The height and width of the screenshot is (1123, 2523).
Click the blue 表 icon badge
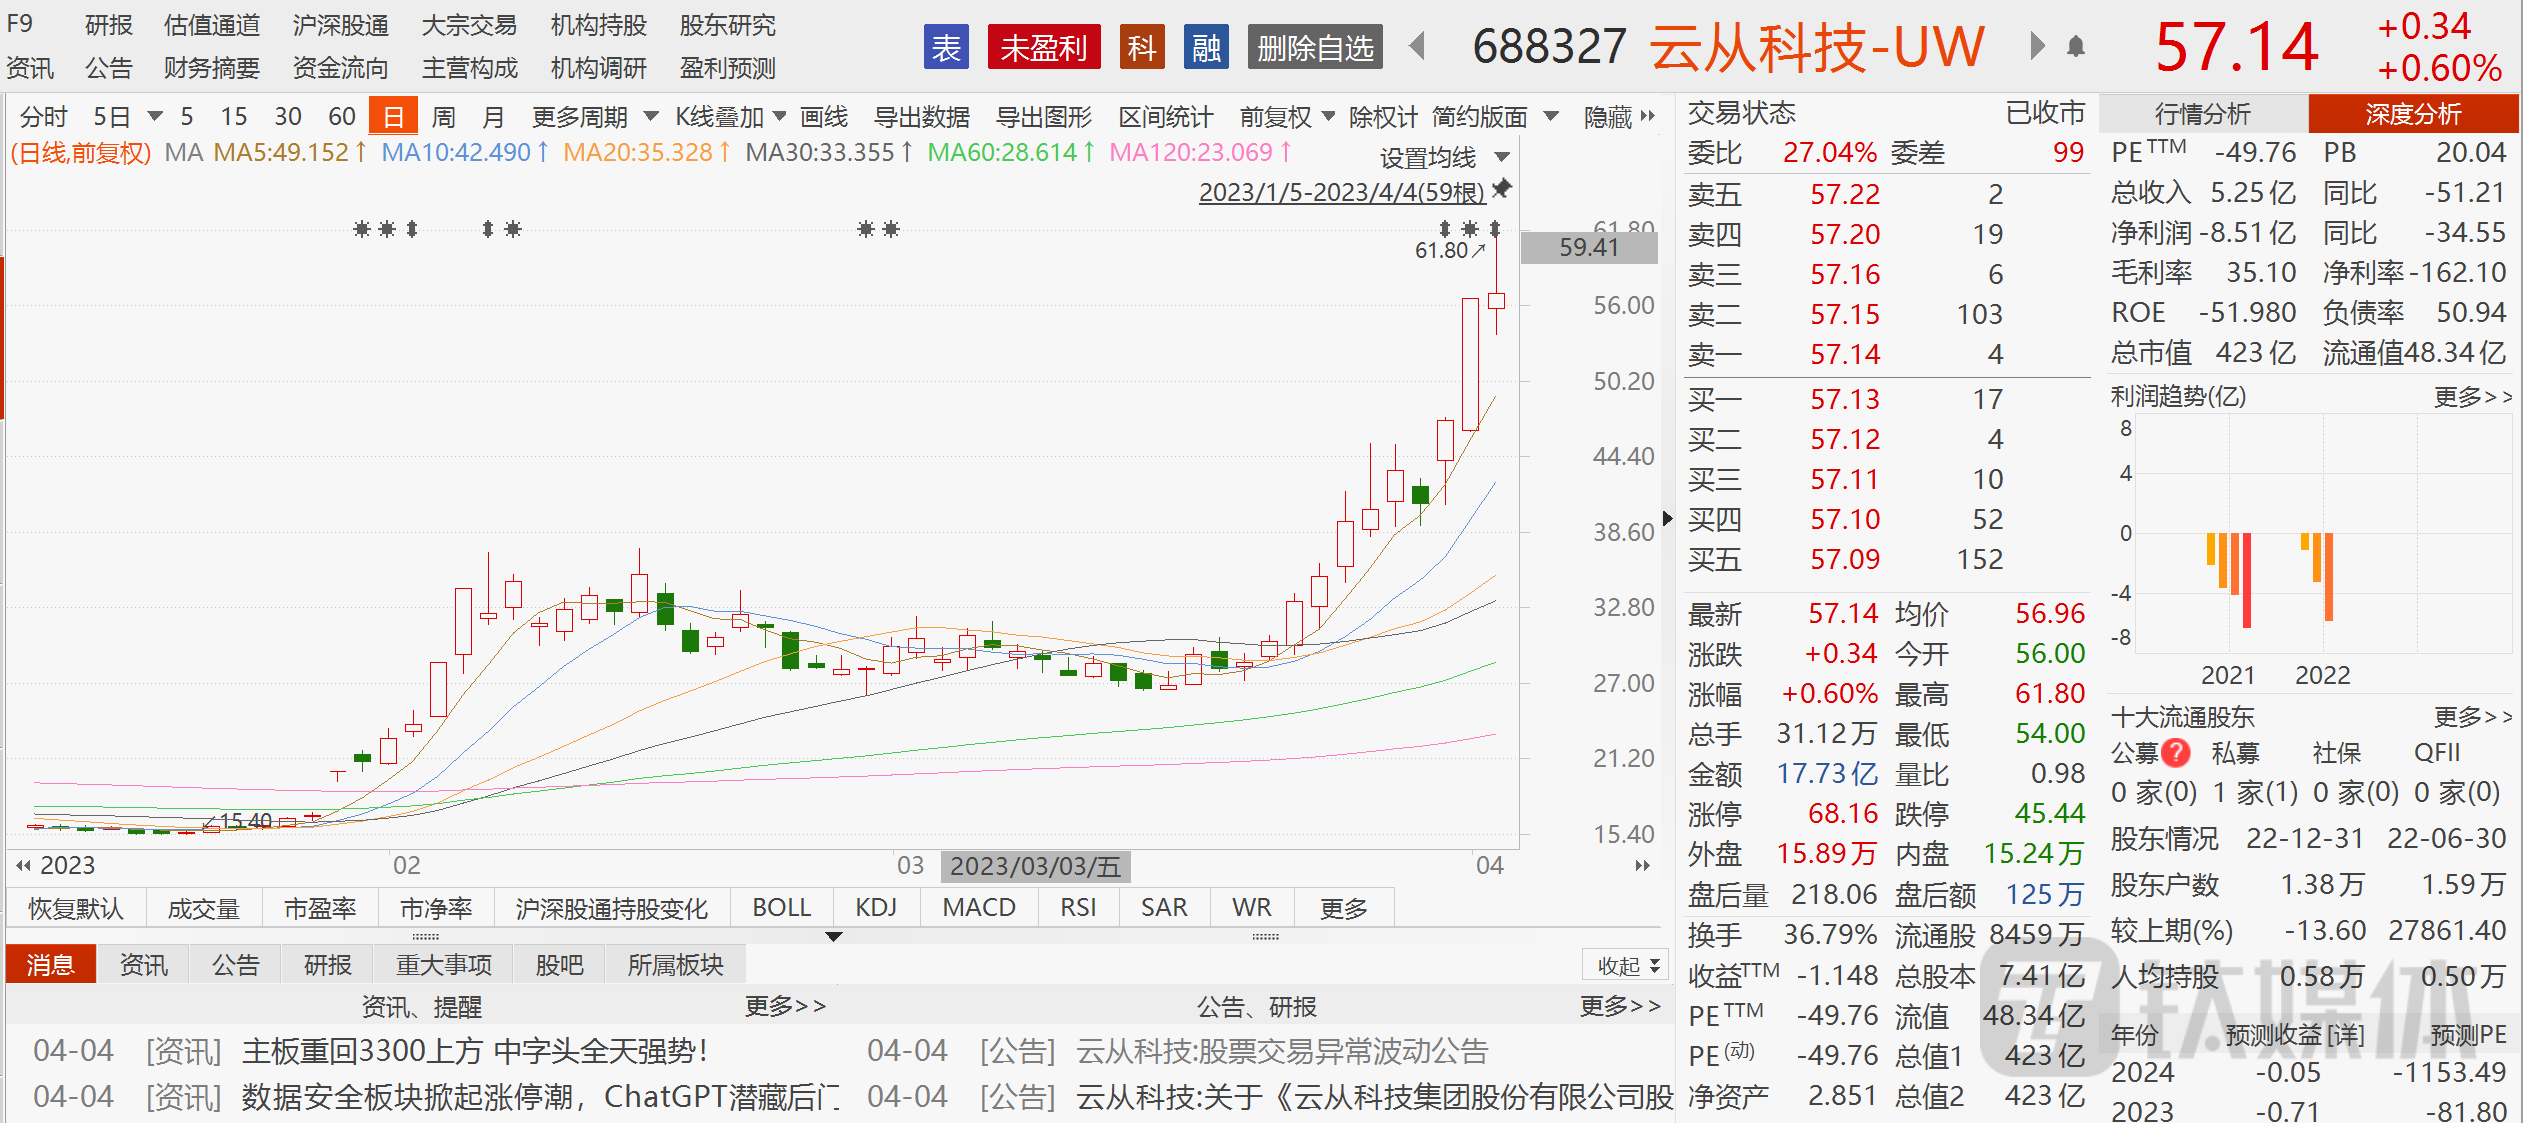945,47
